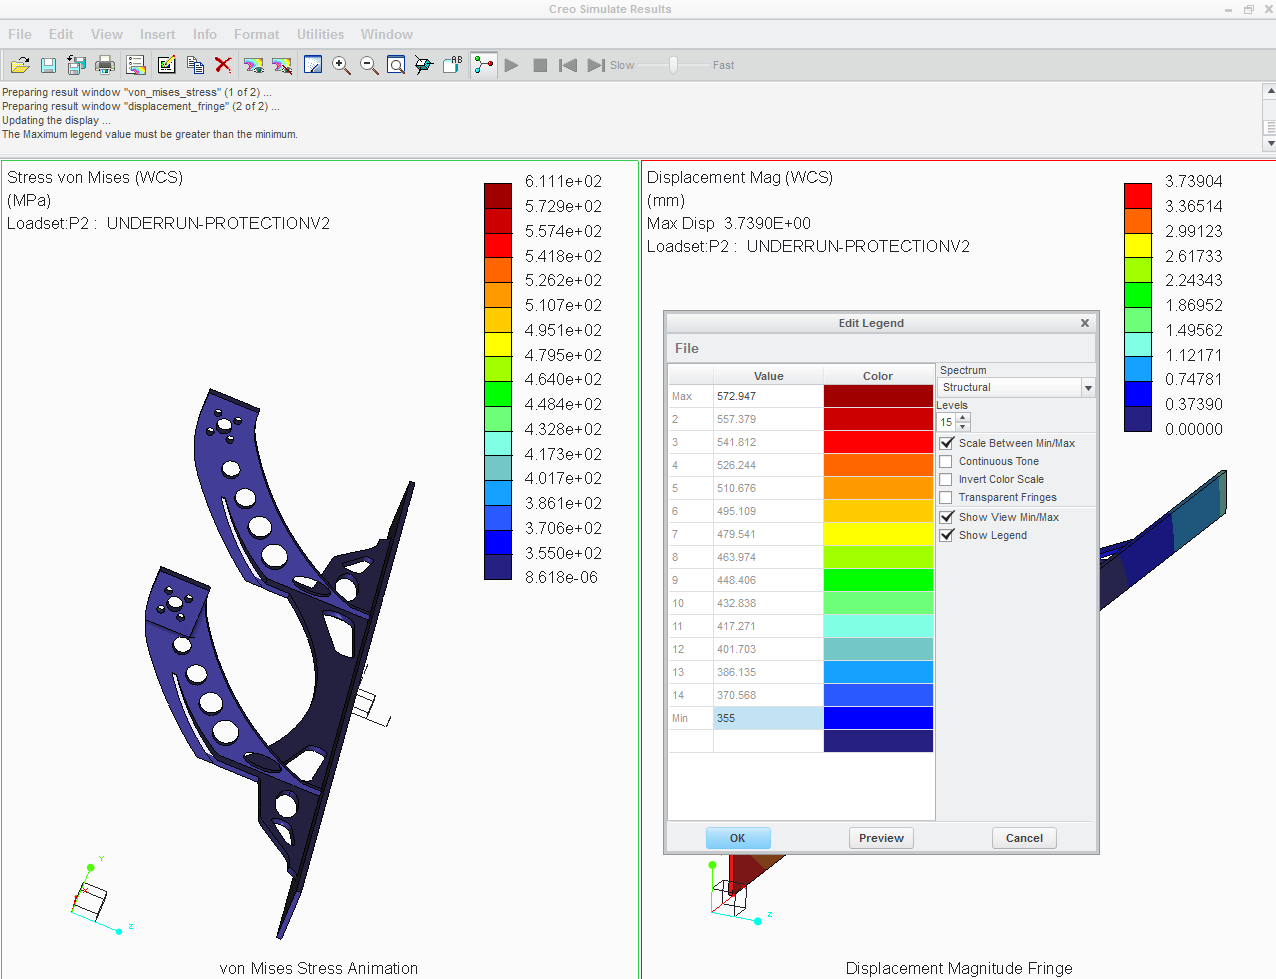1276x979 pixels.
Task: Click the red X delete window icon
Action: click(x=223, y=65)
